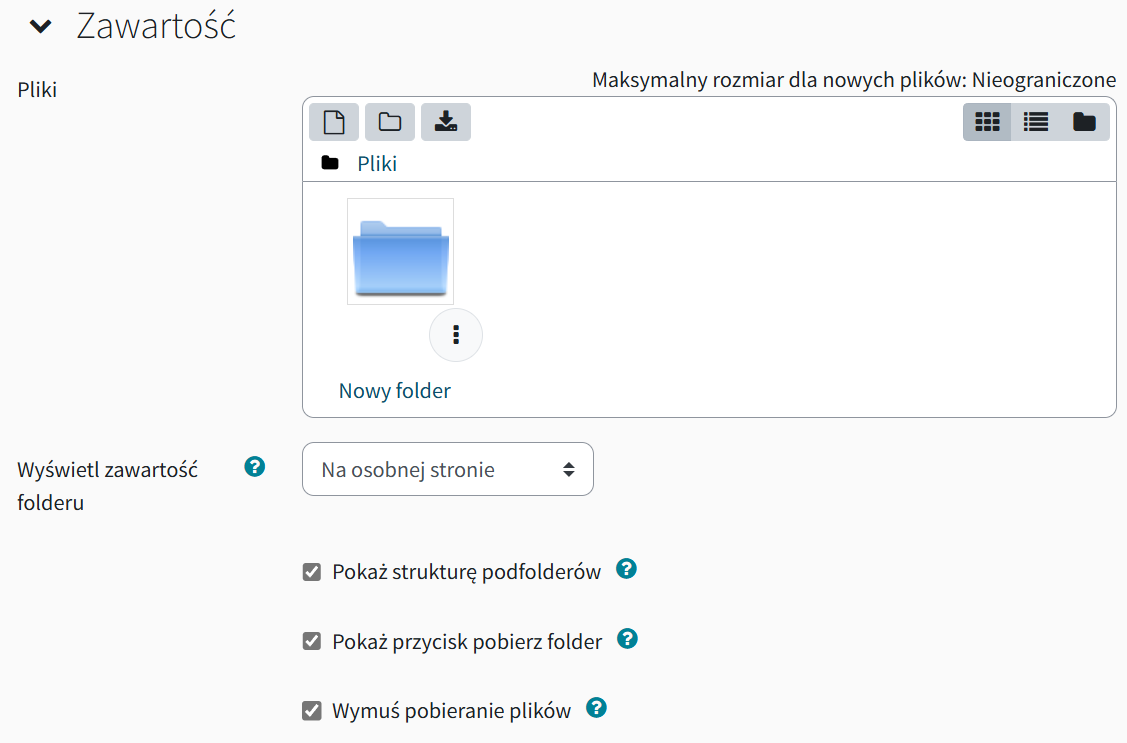Switch to the detailed list view
The height and width of the screenshot is (743, 1127).
tap(1036, 122)
